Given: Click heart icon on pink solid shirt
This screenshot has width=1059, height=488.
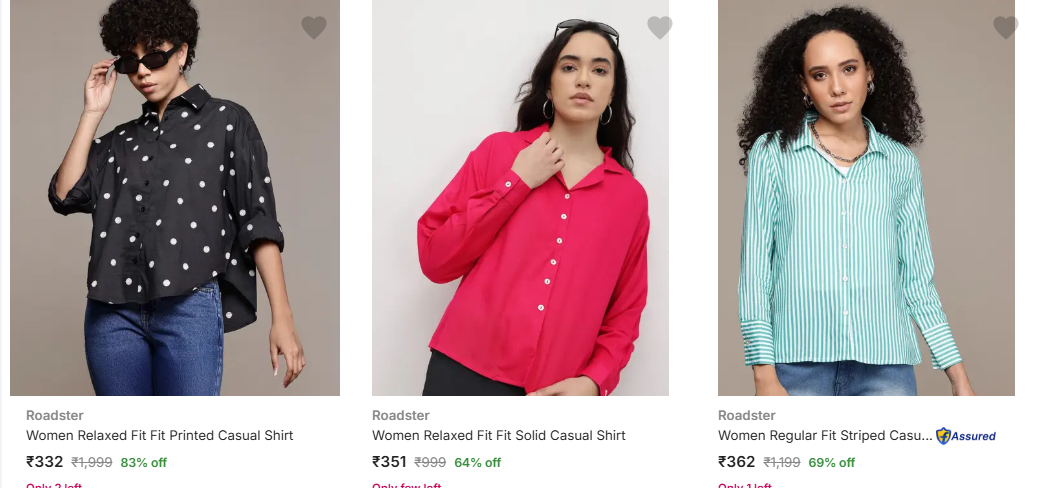Looking at the screenshot, I should 660,28.
